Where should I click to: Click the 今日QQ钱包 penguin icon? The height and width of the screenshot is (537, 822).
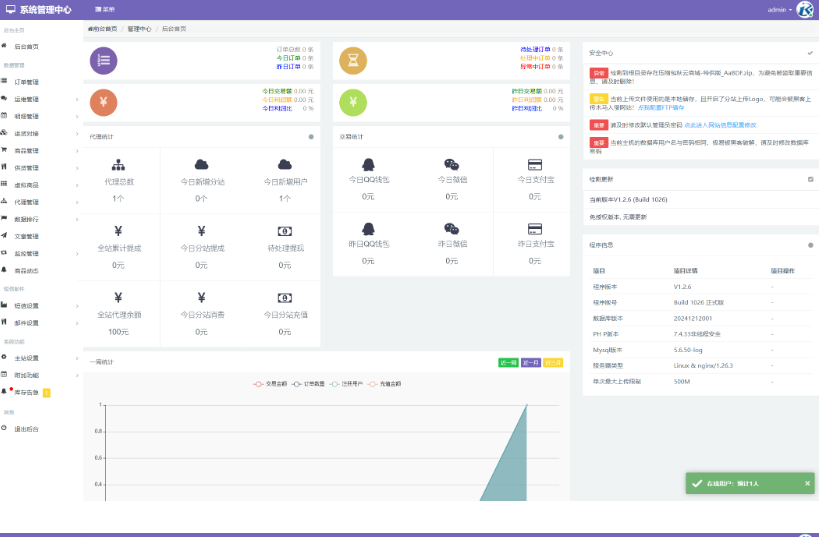[x=368, y=165]
